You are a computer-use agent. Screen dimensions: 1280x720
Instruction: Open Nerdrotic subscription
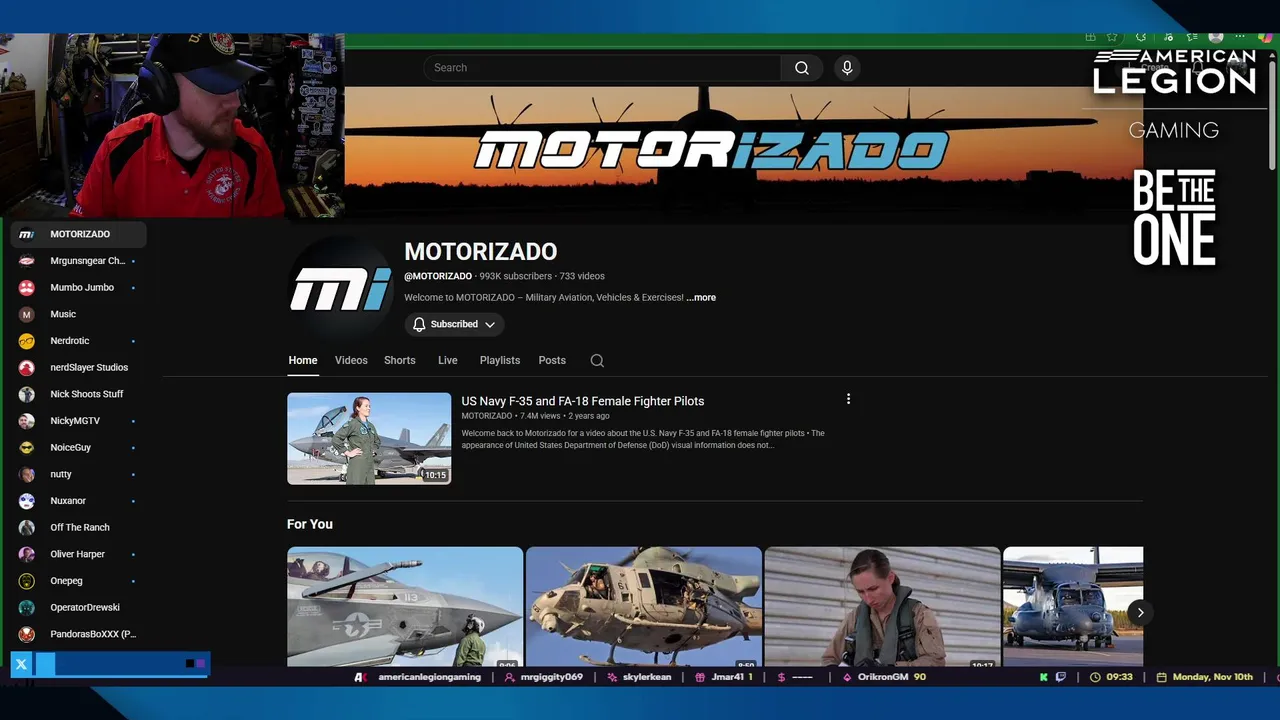pyautogui.click(x=78, y=341)
